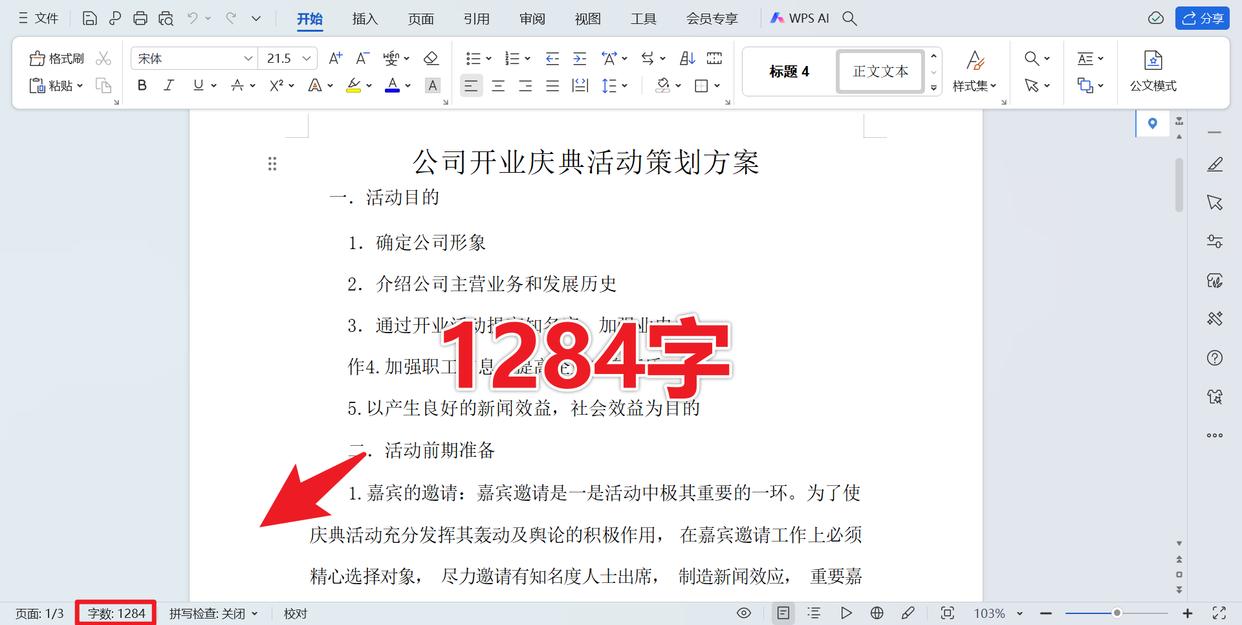Enable center paragraph alignment
Image resolution: width=1242 pixels, height=625 pixels.
click(x=497, y=85)
